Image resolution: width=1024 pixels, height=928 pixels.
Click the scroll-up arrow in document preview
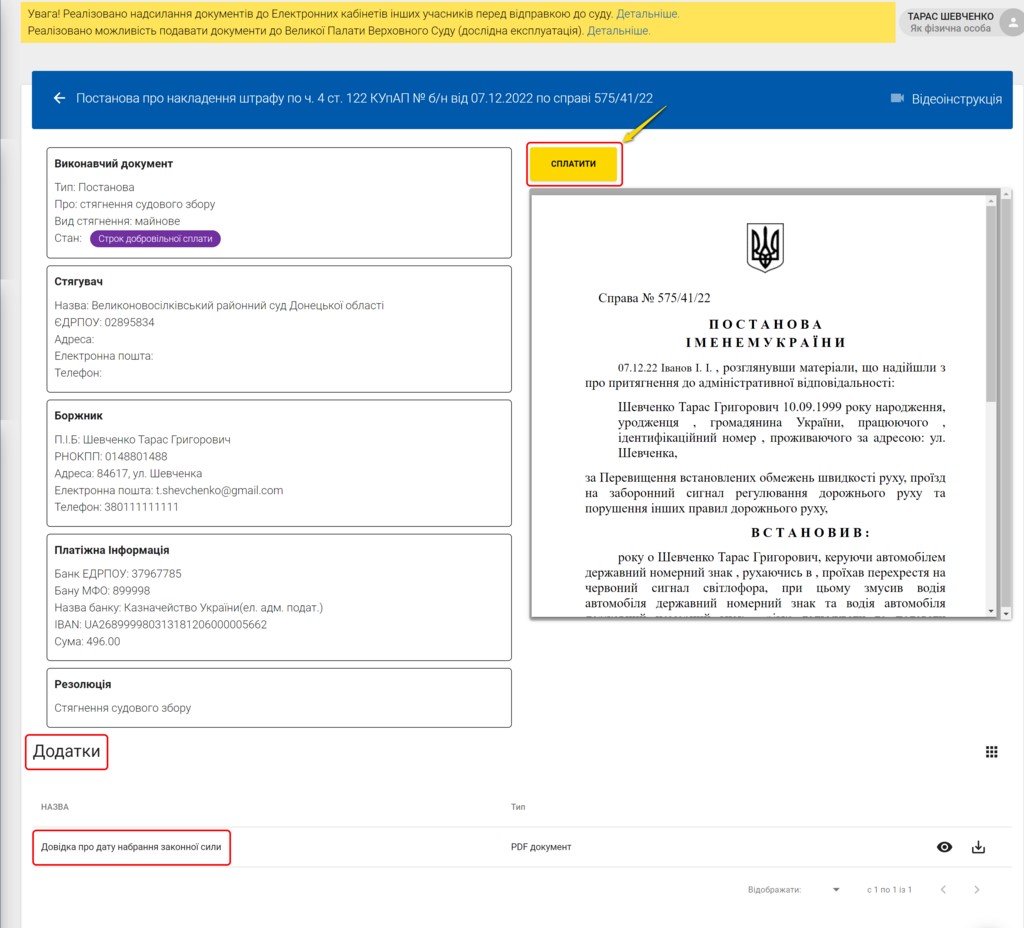tap(991, 194)
